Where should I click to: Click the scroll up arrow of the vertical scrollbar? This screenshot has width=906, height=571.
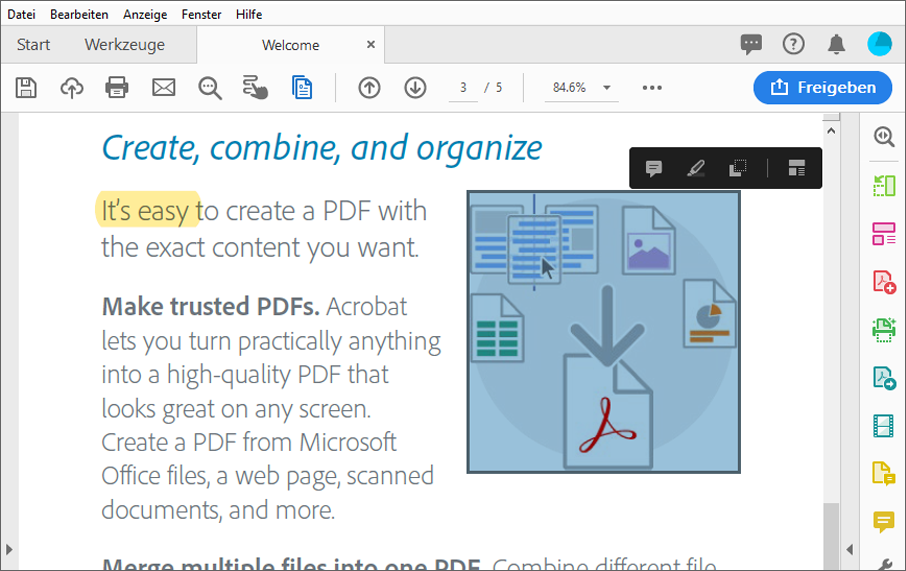coord(831,131)
